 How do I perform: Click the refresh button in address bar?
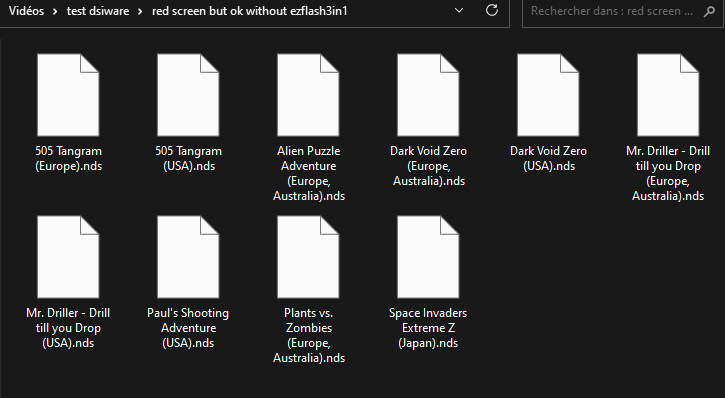pos(492,10)
